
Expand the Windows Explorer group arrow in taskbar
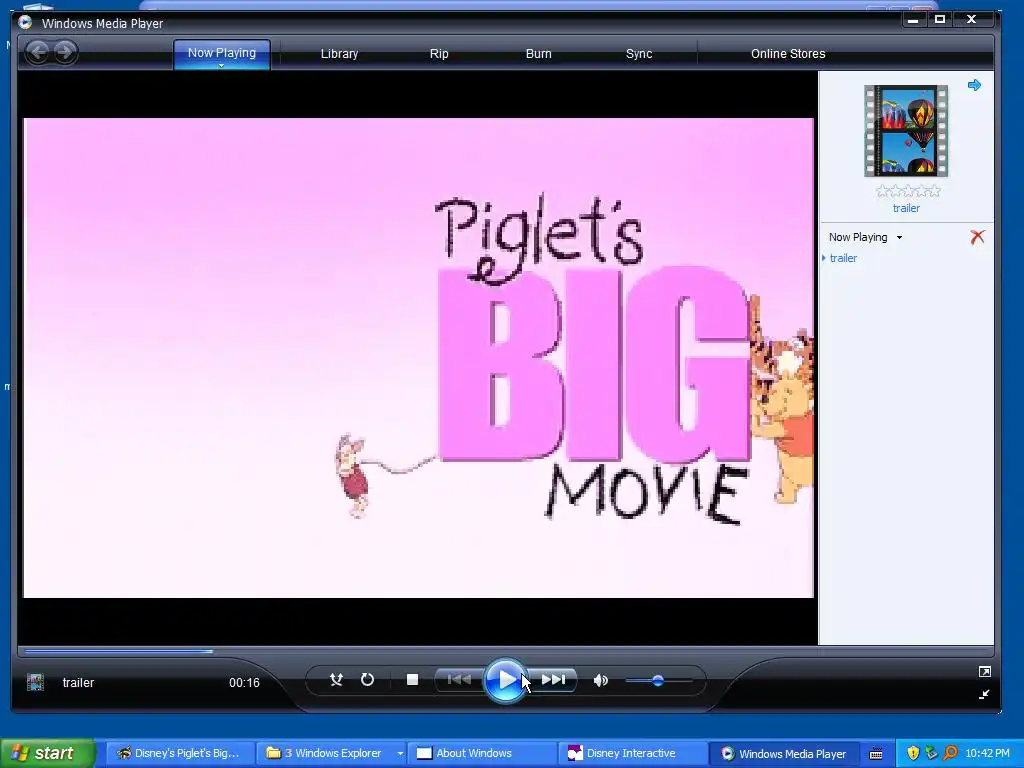tap(400, 754)
